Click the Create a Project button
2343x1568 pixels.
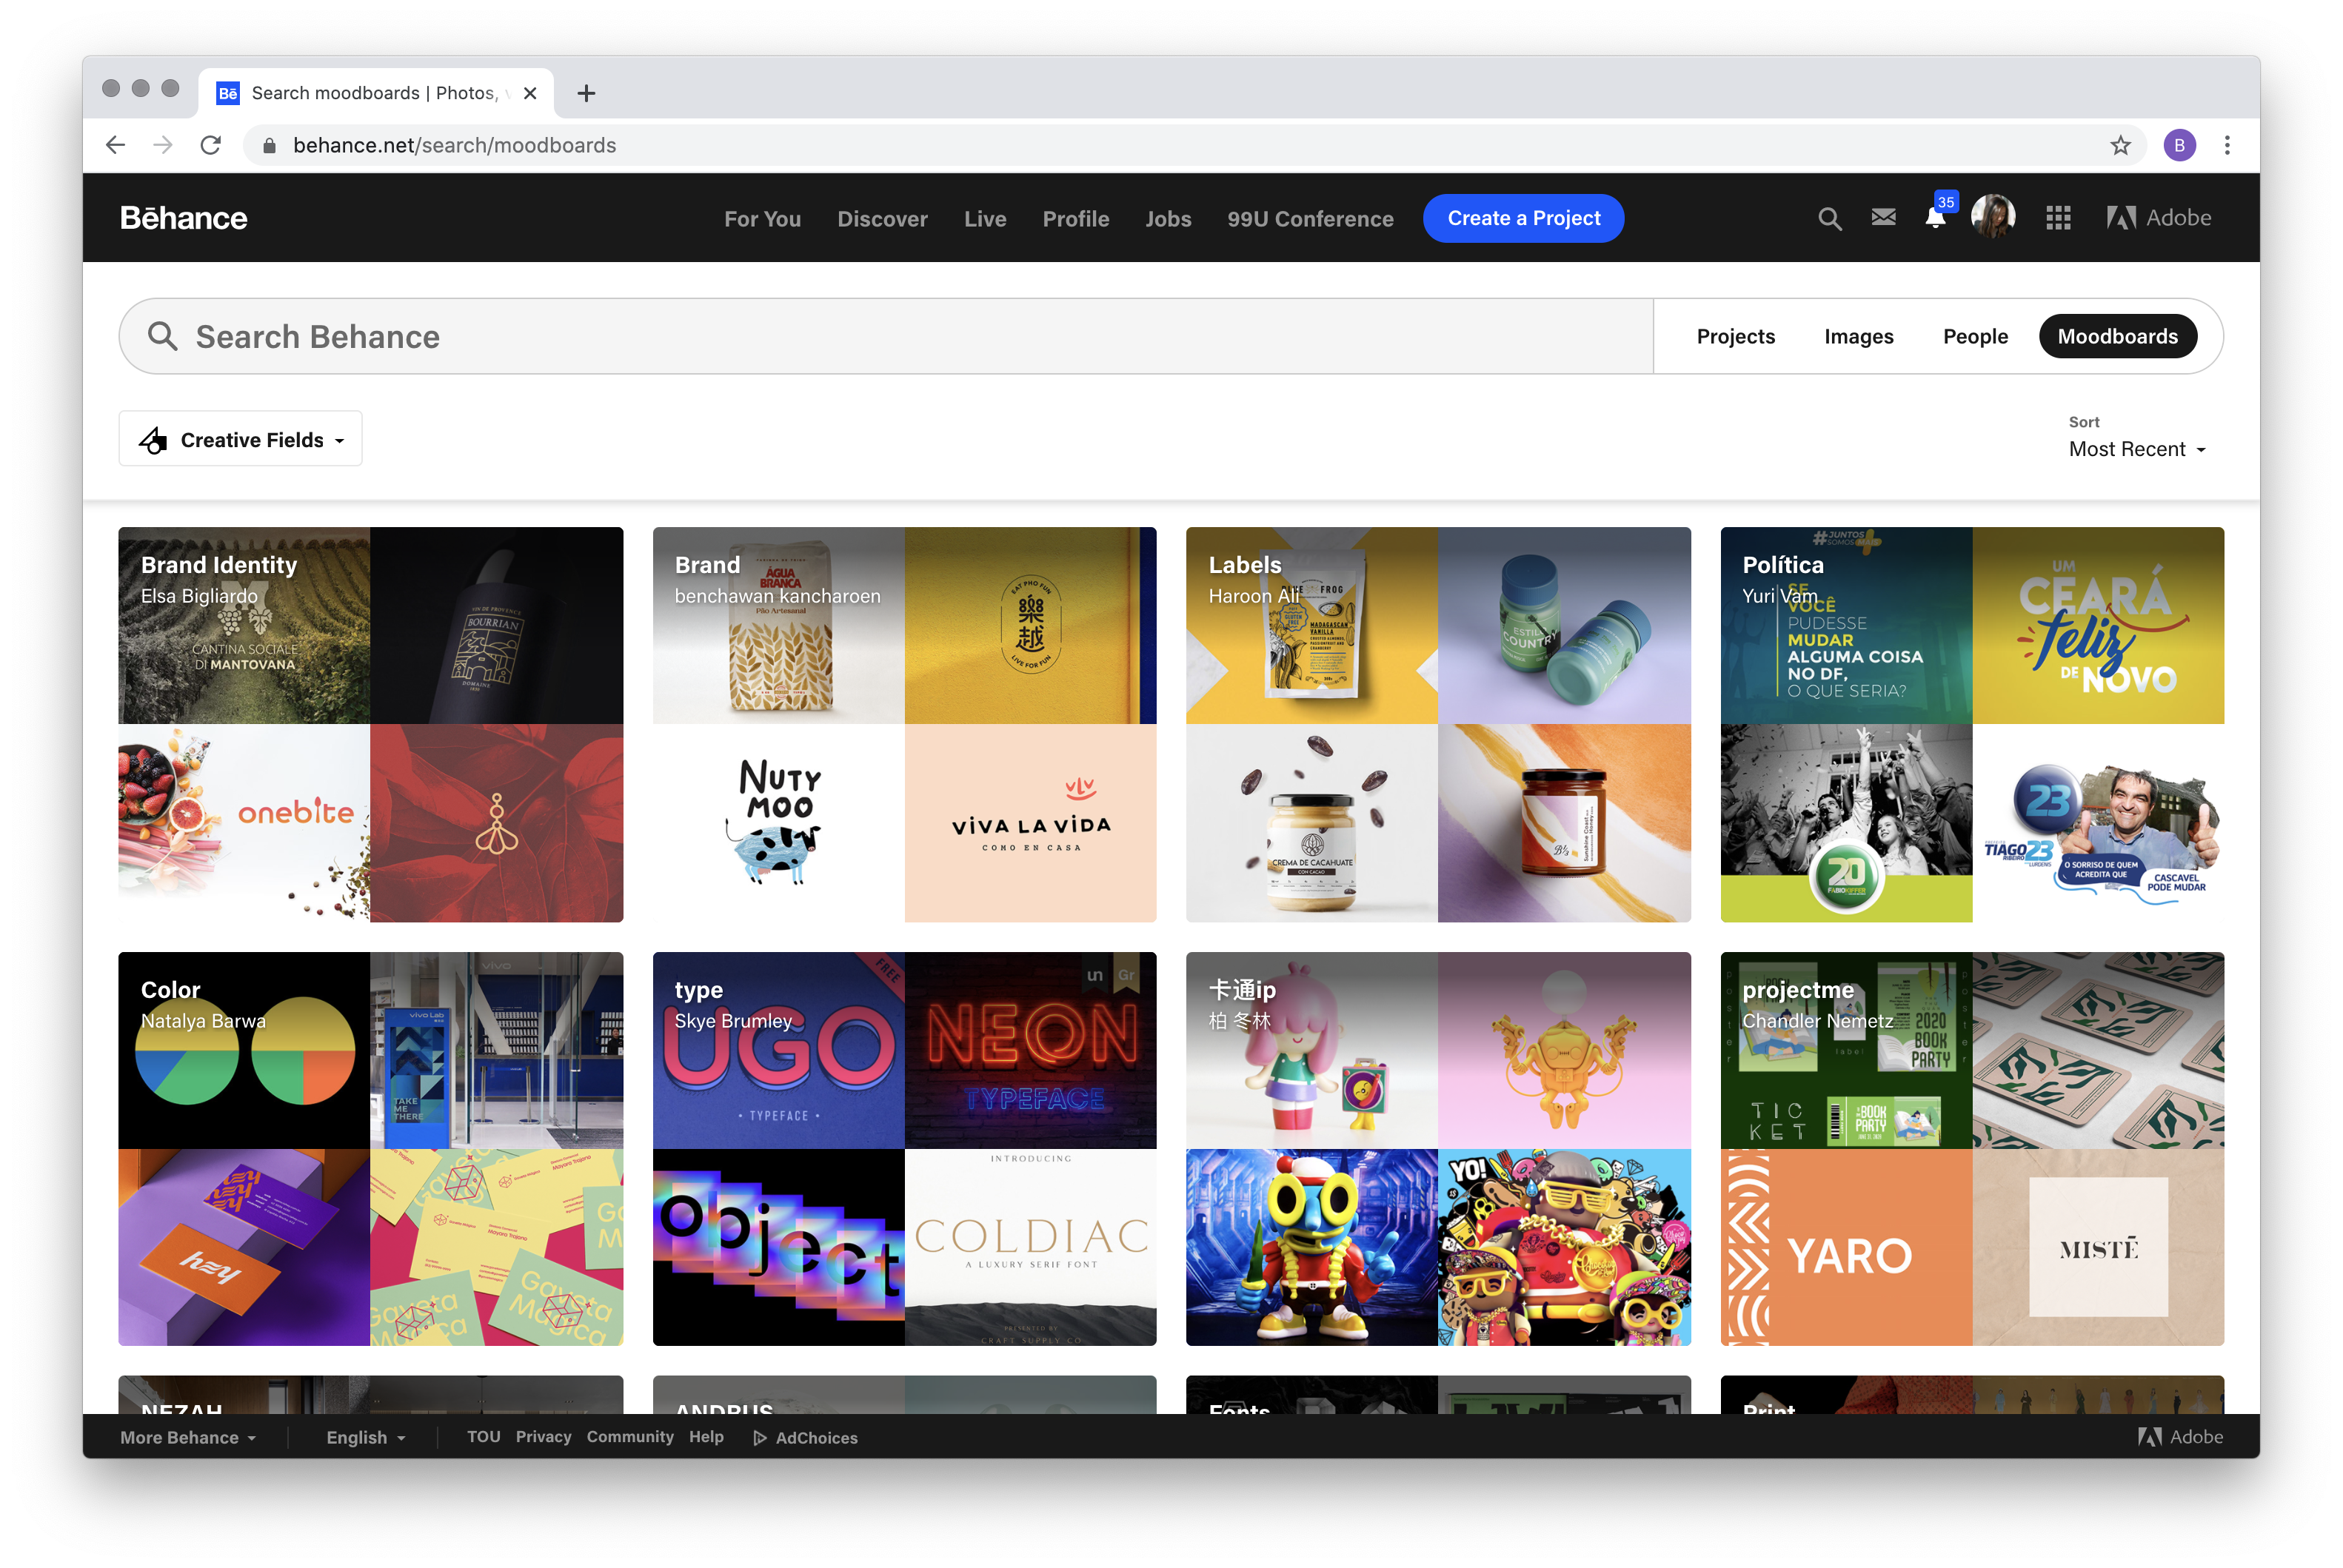pyautogui.click(x=1523, y=218)
